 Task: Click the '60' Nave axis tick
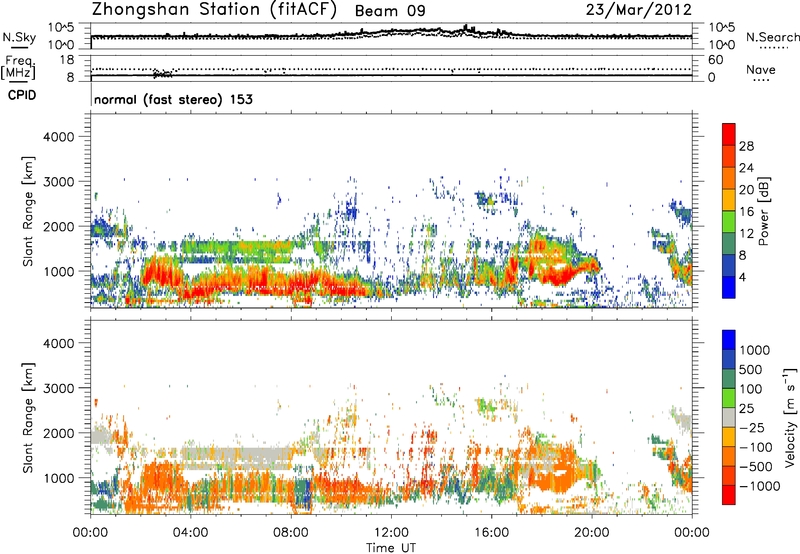pos(715,60)
